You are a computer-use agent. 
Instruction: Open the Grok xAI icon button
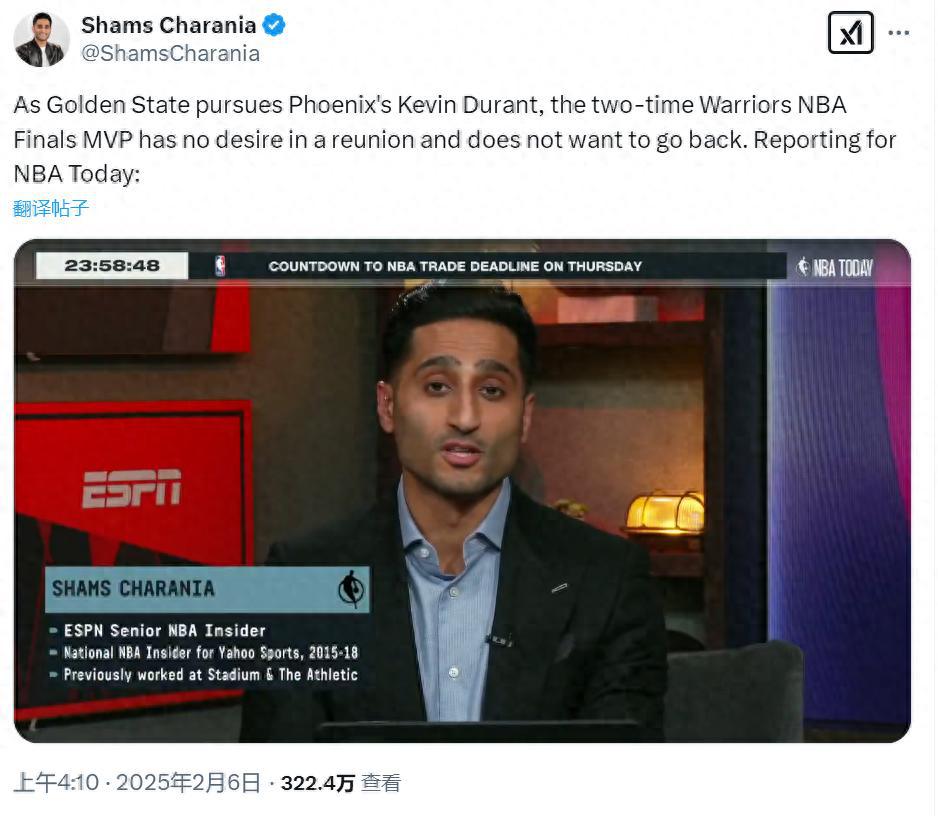click(851, 33)
